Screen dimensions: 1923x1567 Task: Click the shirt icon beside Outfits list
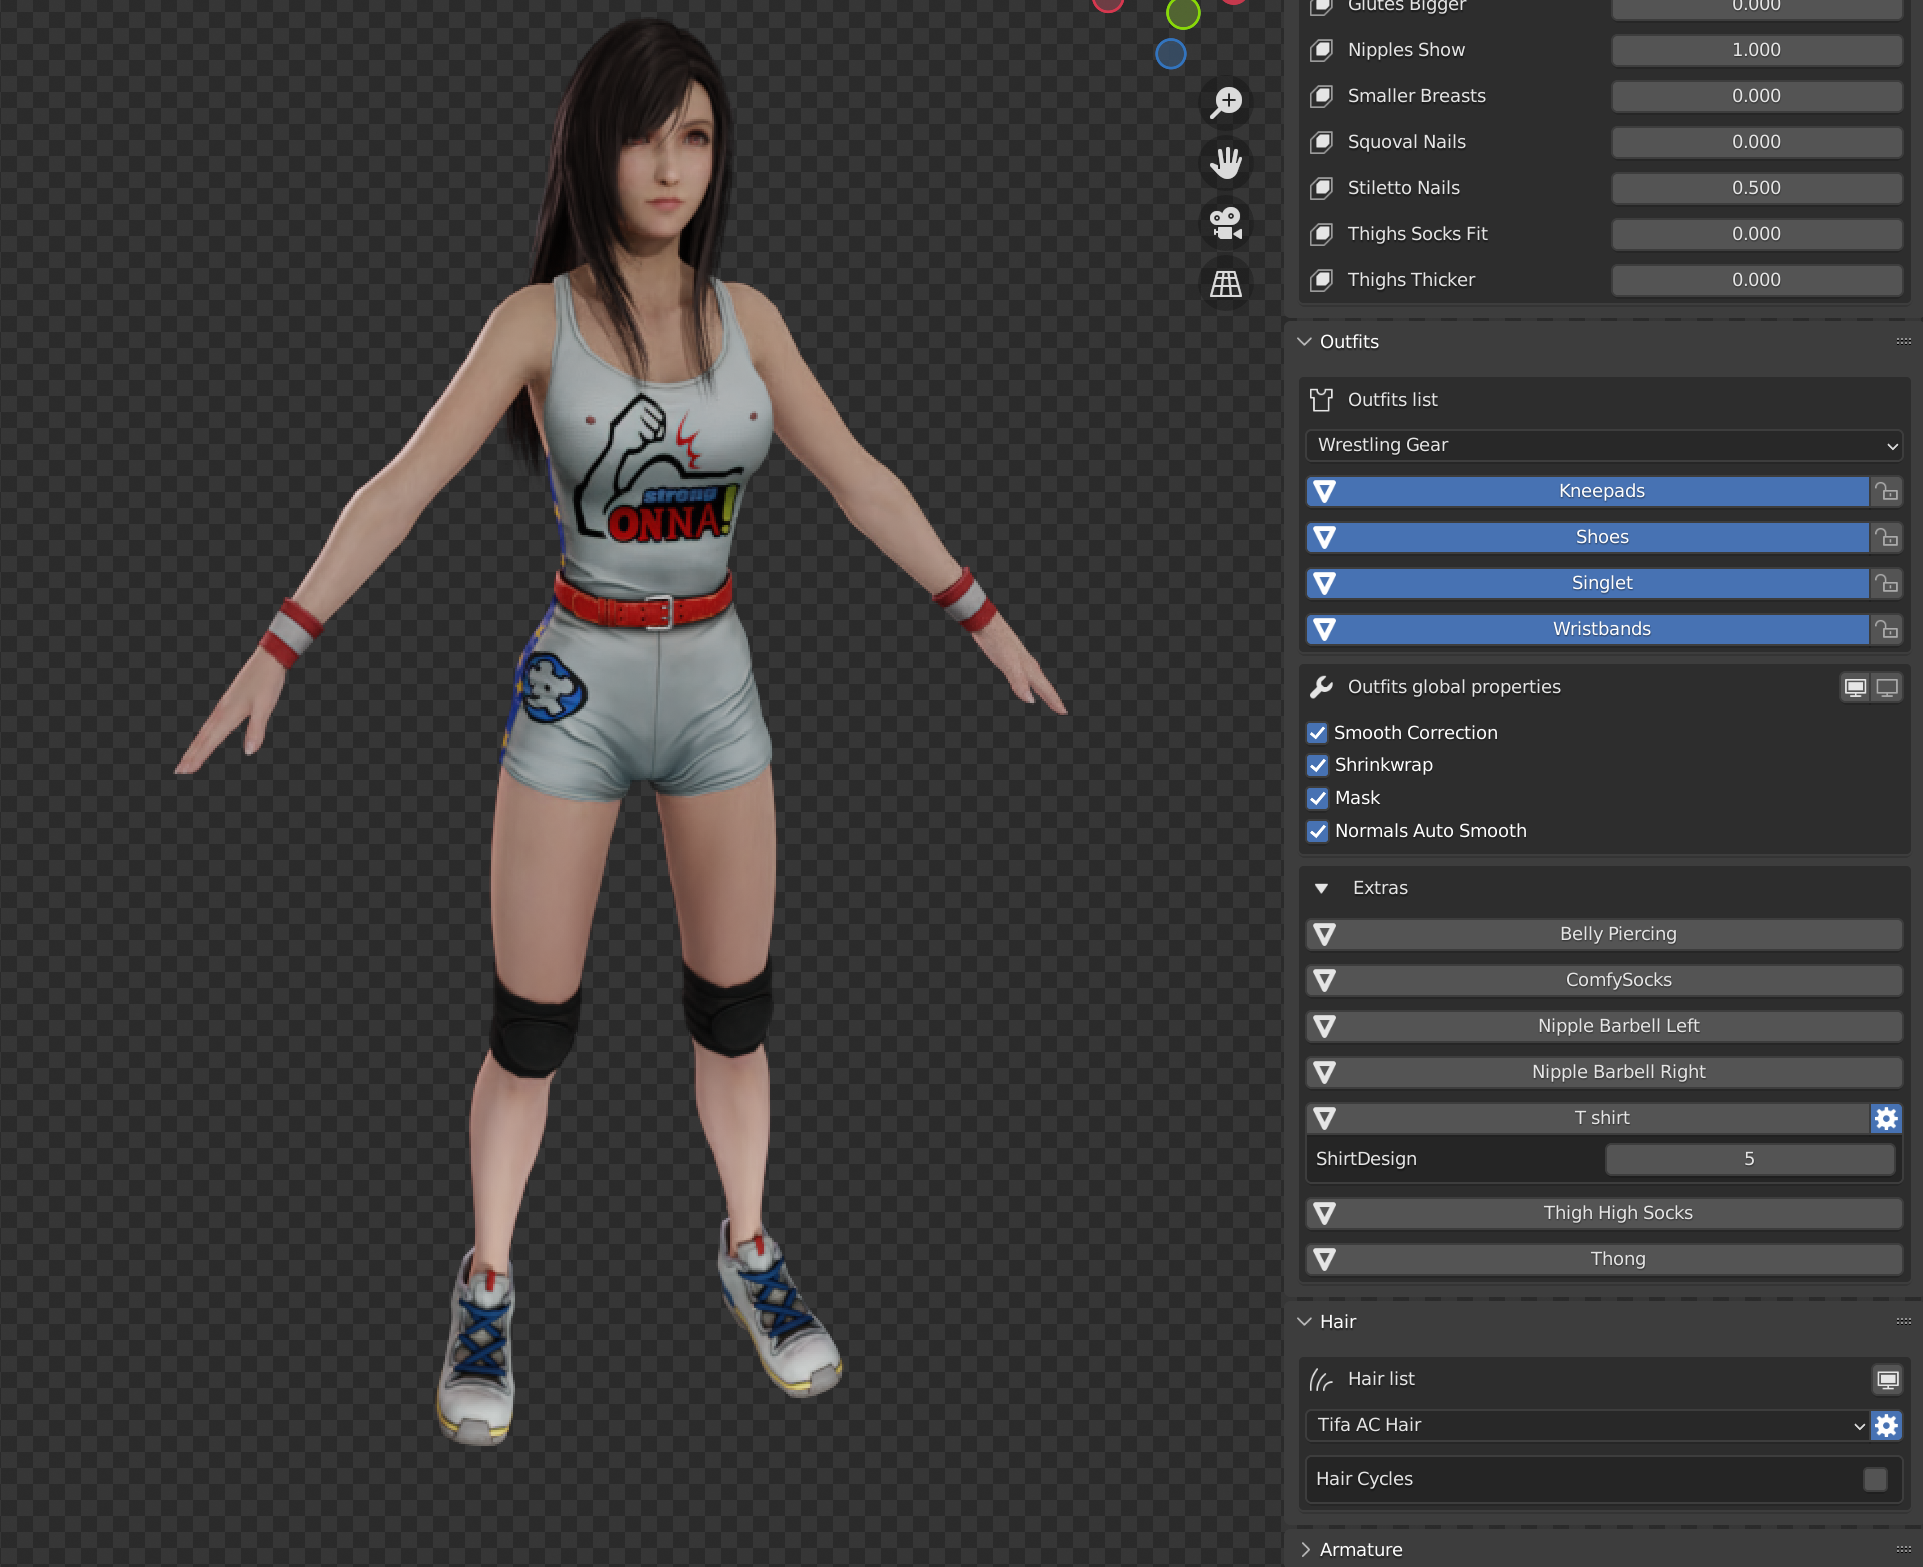[x=1322, y=400]
